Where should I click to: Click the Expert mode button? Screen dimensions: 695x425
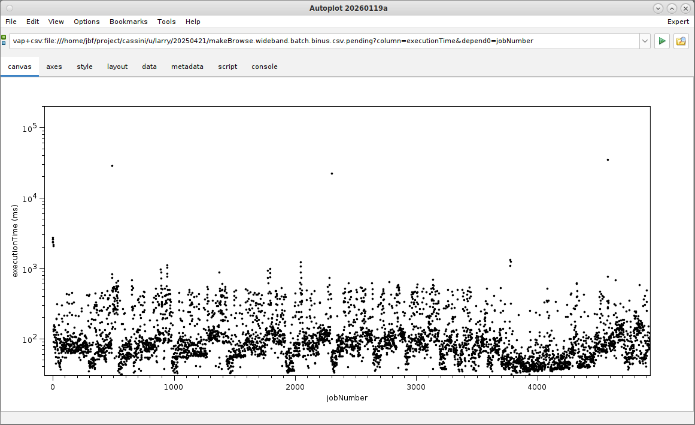[x=677, y=21]
